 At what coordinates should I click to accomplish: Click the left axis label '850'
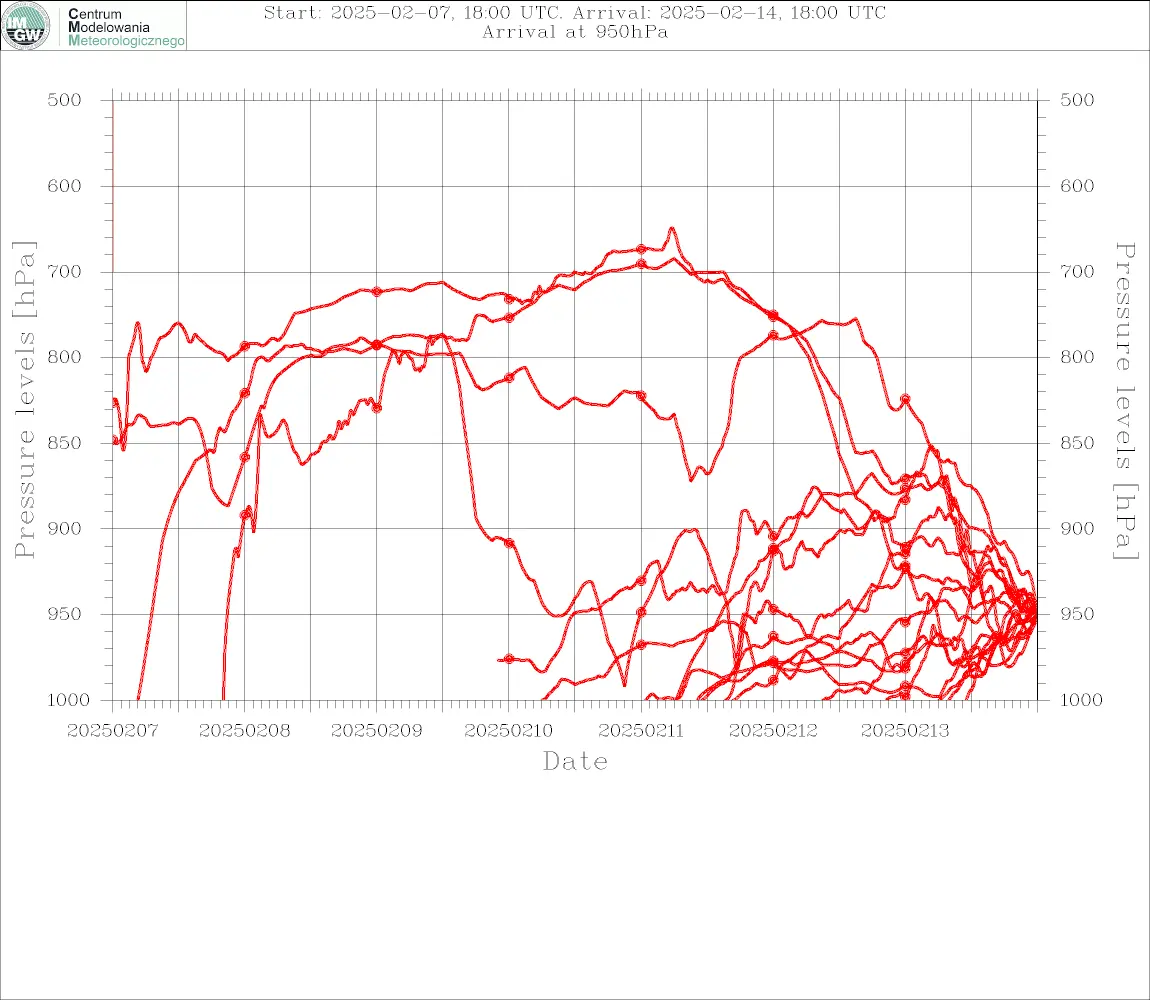pos(65,443)
